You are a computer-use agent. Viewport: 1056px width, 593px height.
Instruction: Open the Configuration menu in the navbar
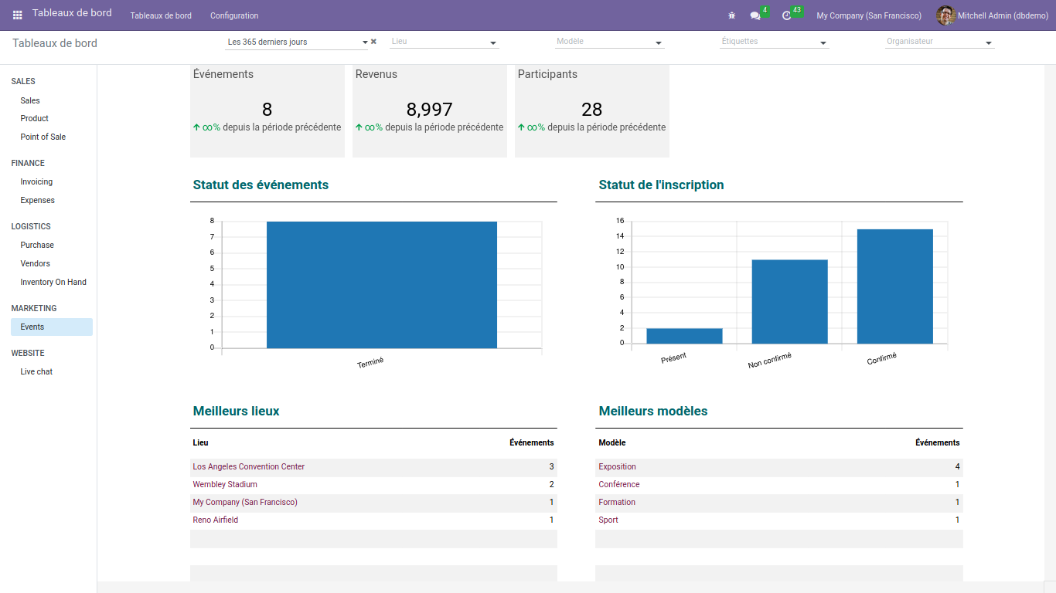(234, 16)
